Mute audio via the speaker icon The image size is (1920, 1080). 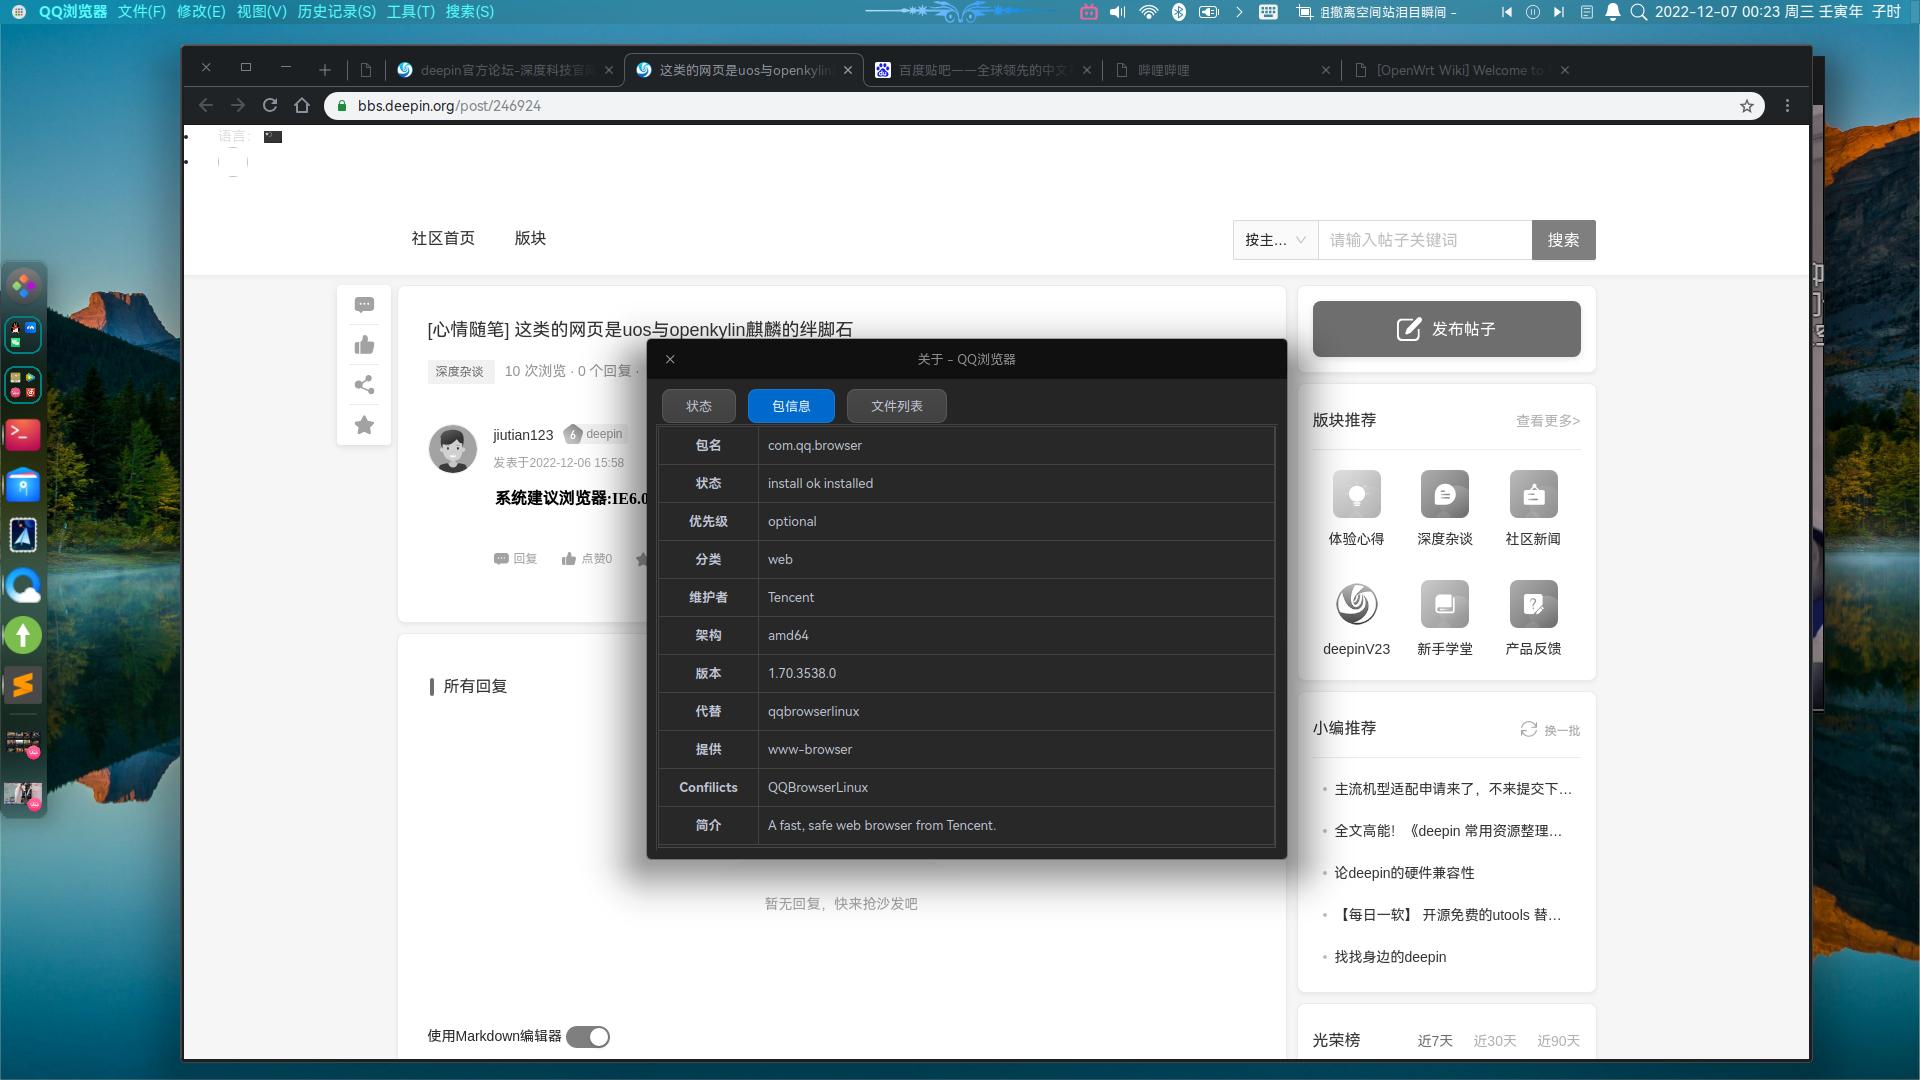point(1115,12)
